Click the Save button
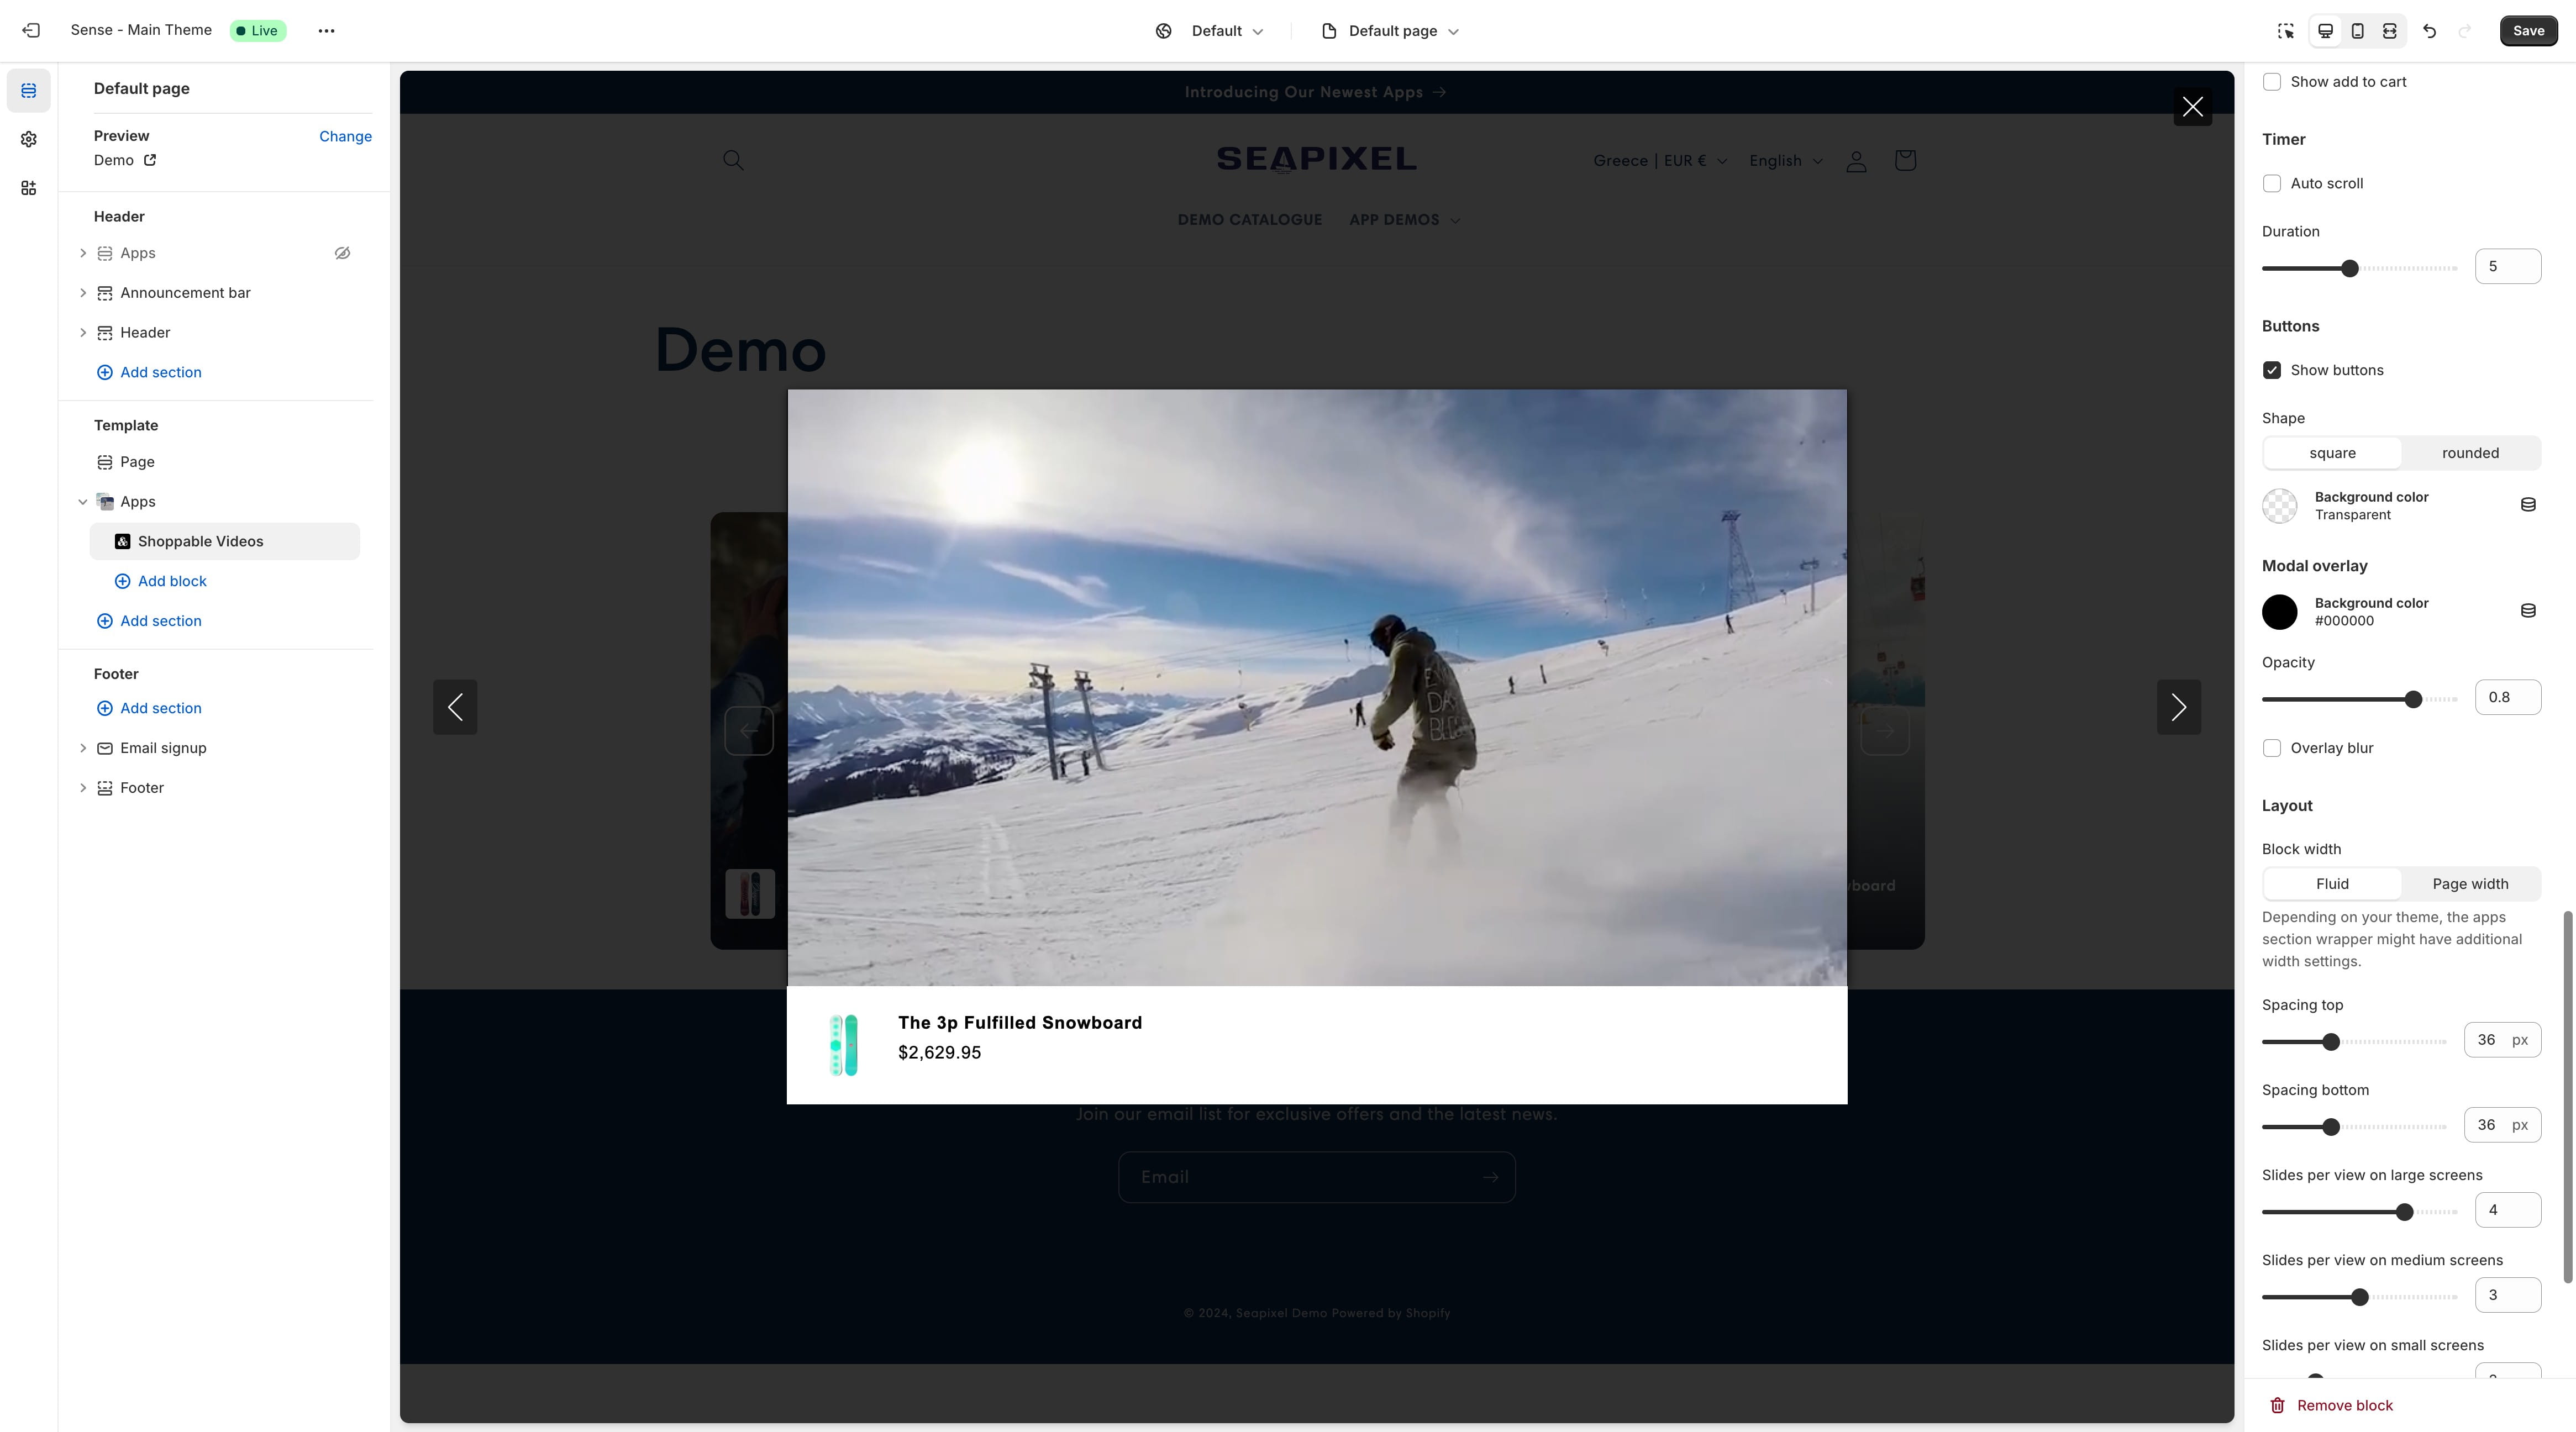Image resolution: width=2576 pixels, height=1432 pixels. [2528, 31]
